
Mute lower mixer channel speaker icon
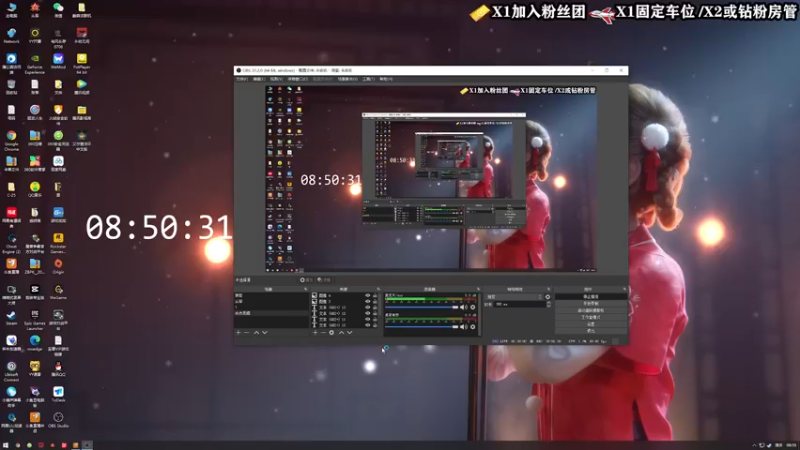click(x=463, y=327)
